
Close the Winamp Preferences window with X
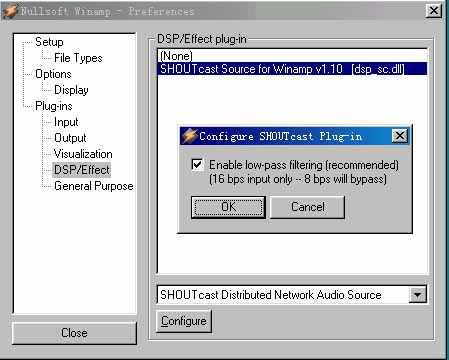(434, 11)
